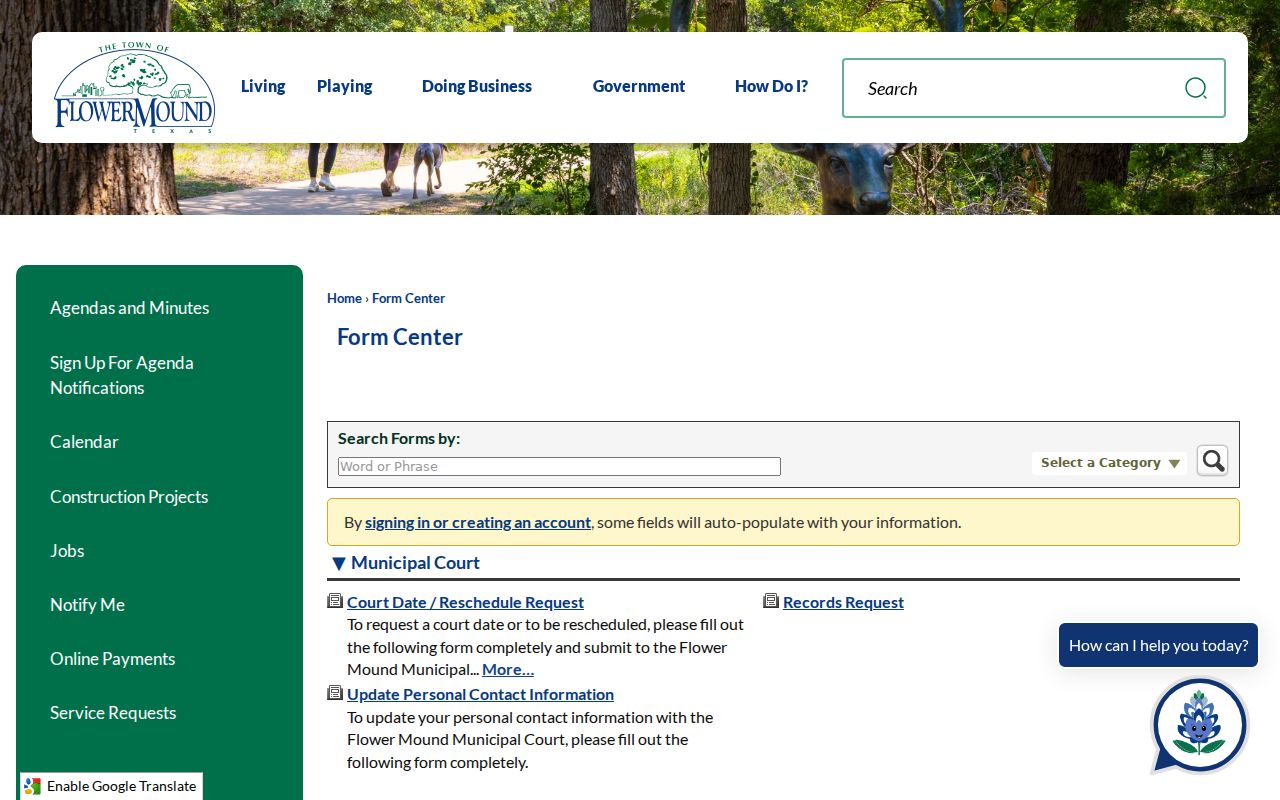This screenshot has width=1280, height=800.
Task: Open the Doing Business menu
Action: (477, 86)
